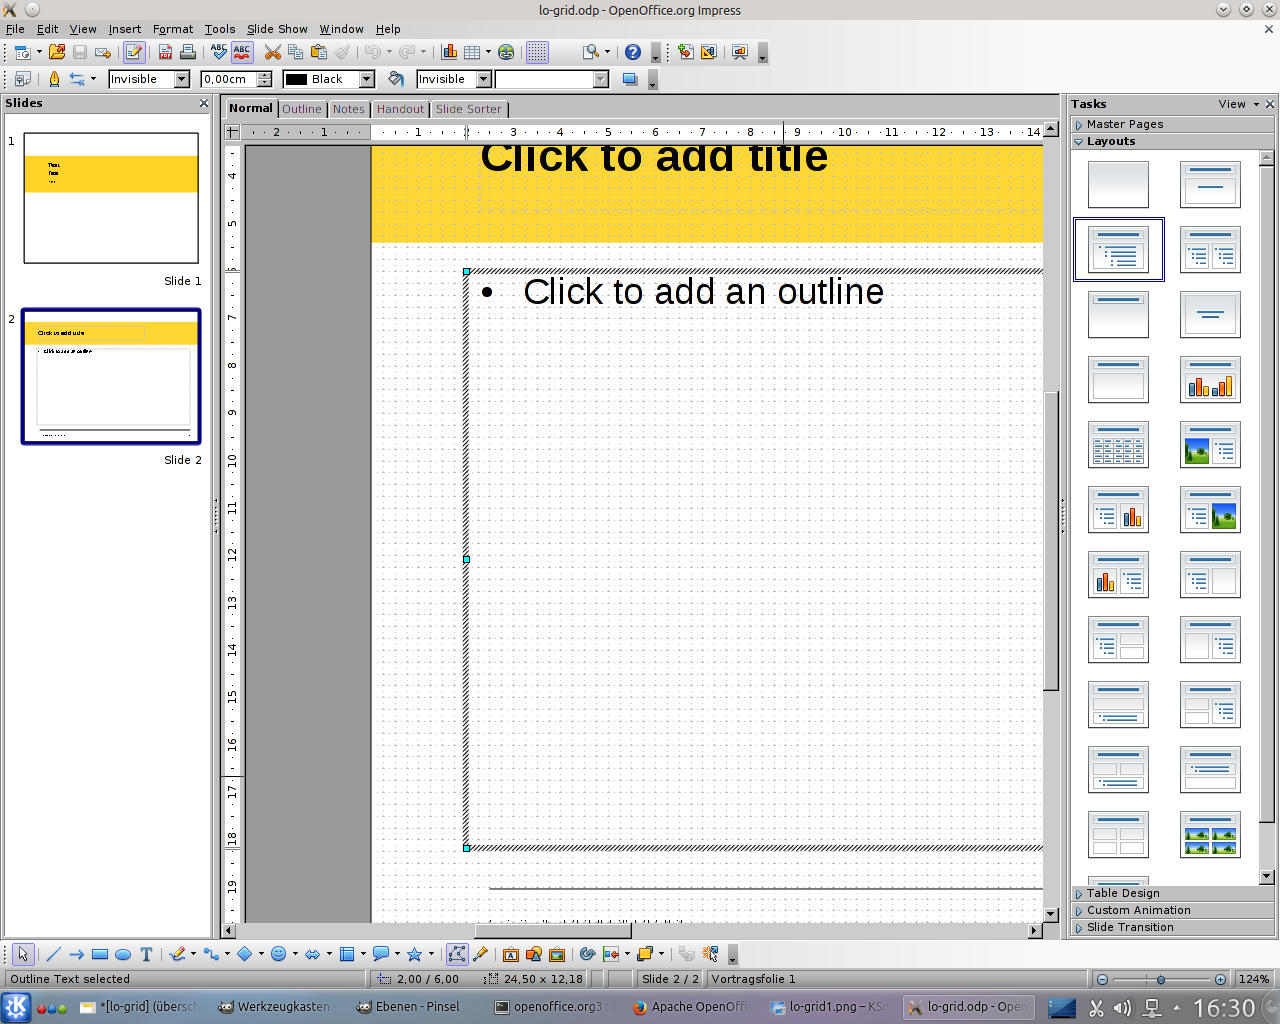This screenshot has height=1024, width=1280.
Task: Select the Text tool
Action: pos(146,954)
